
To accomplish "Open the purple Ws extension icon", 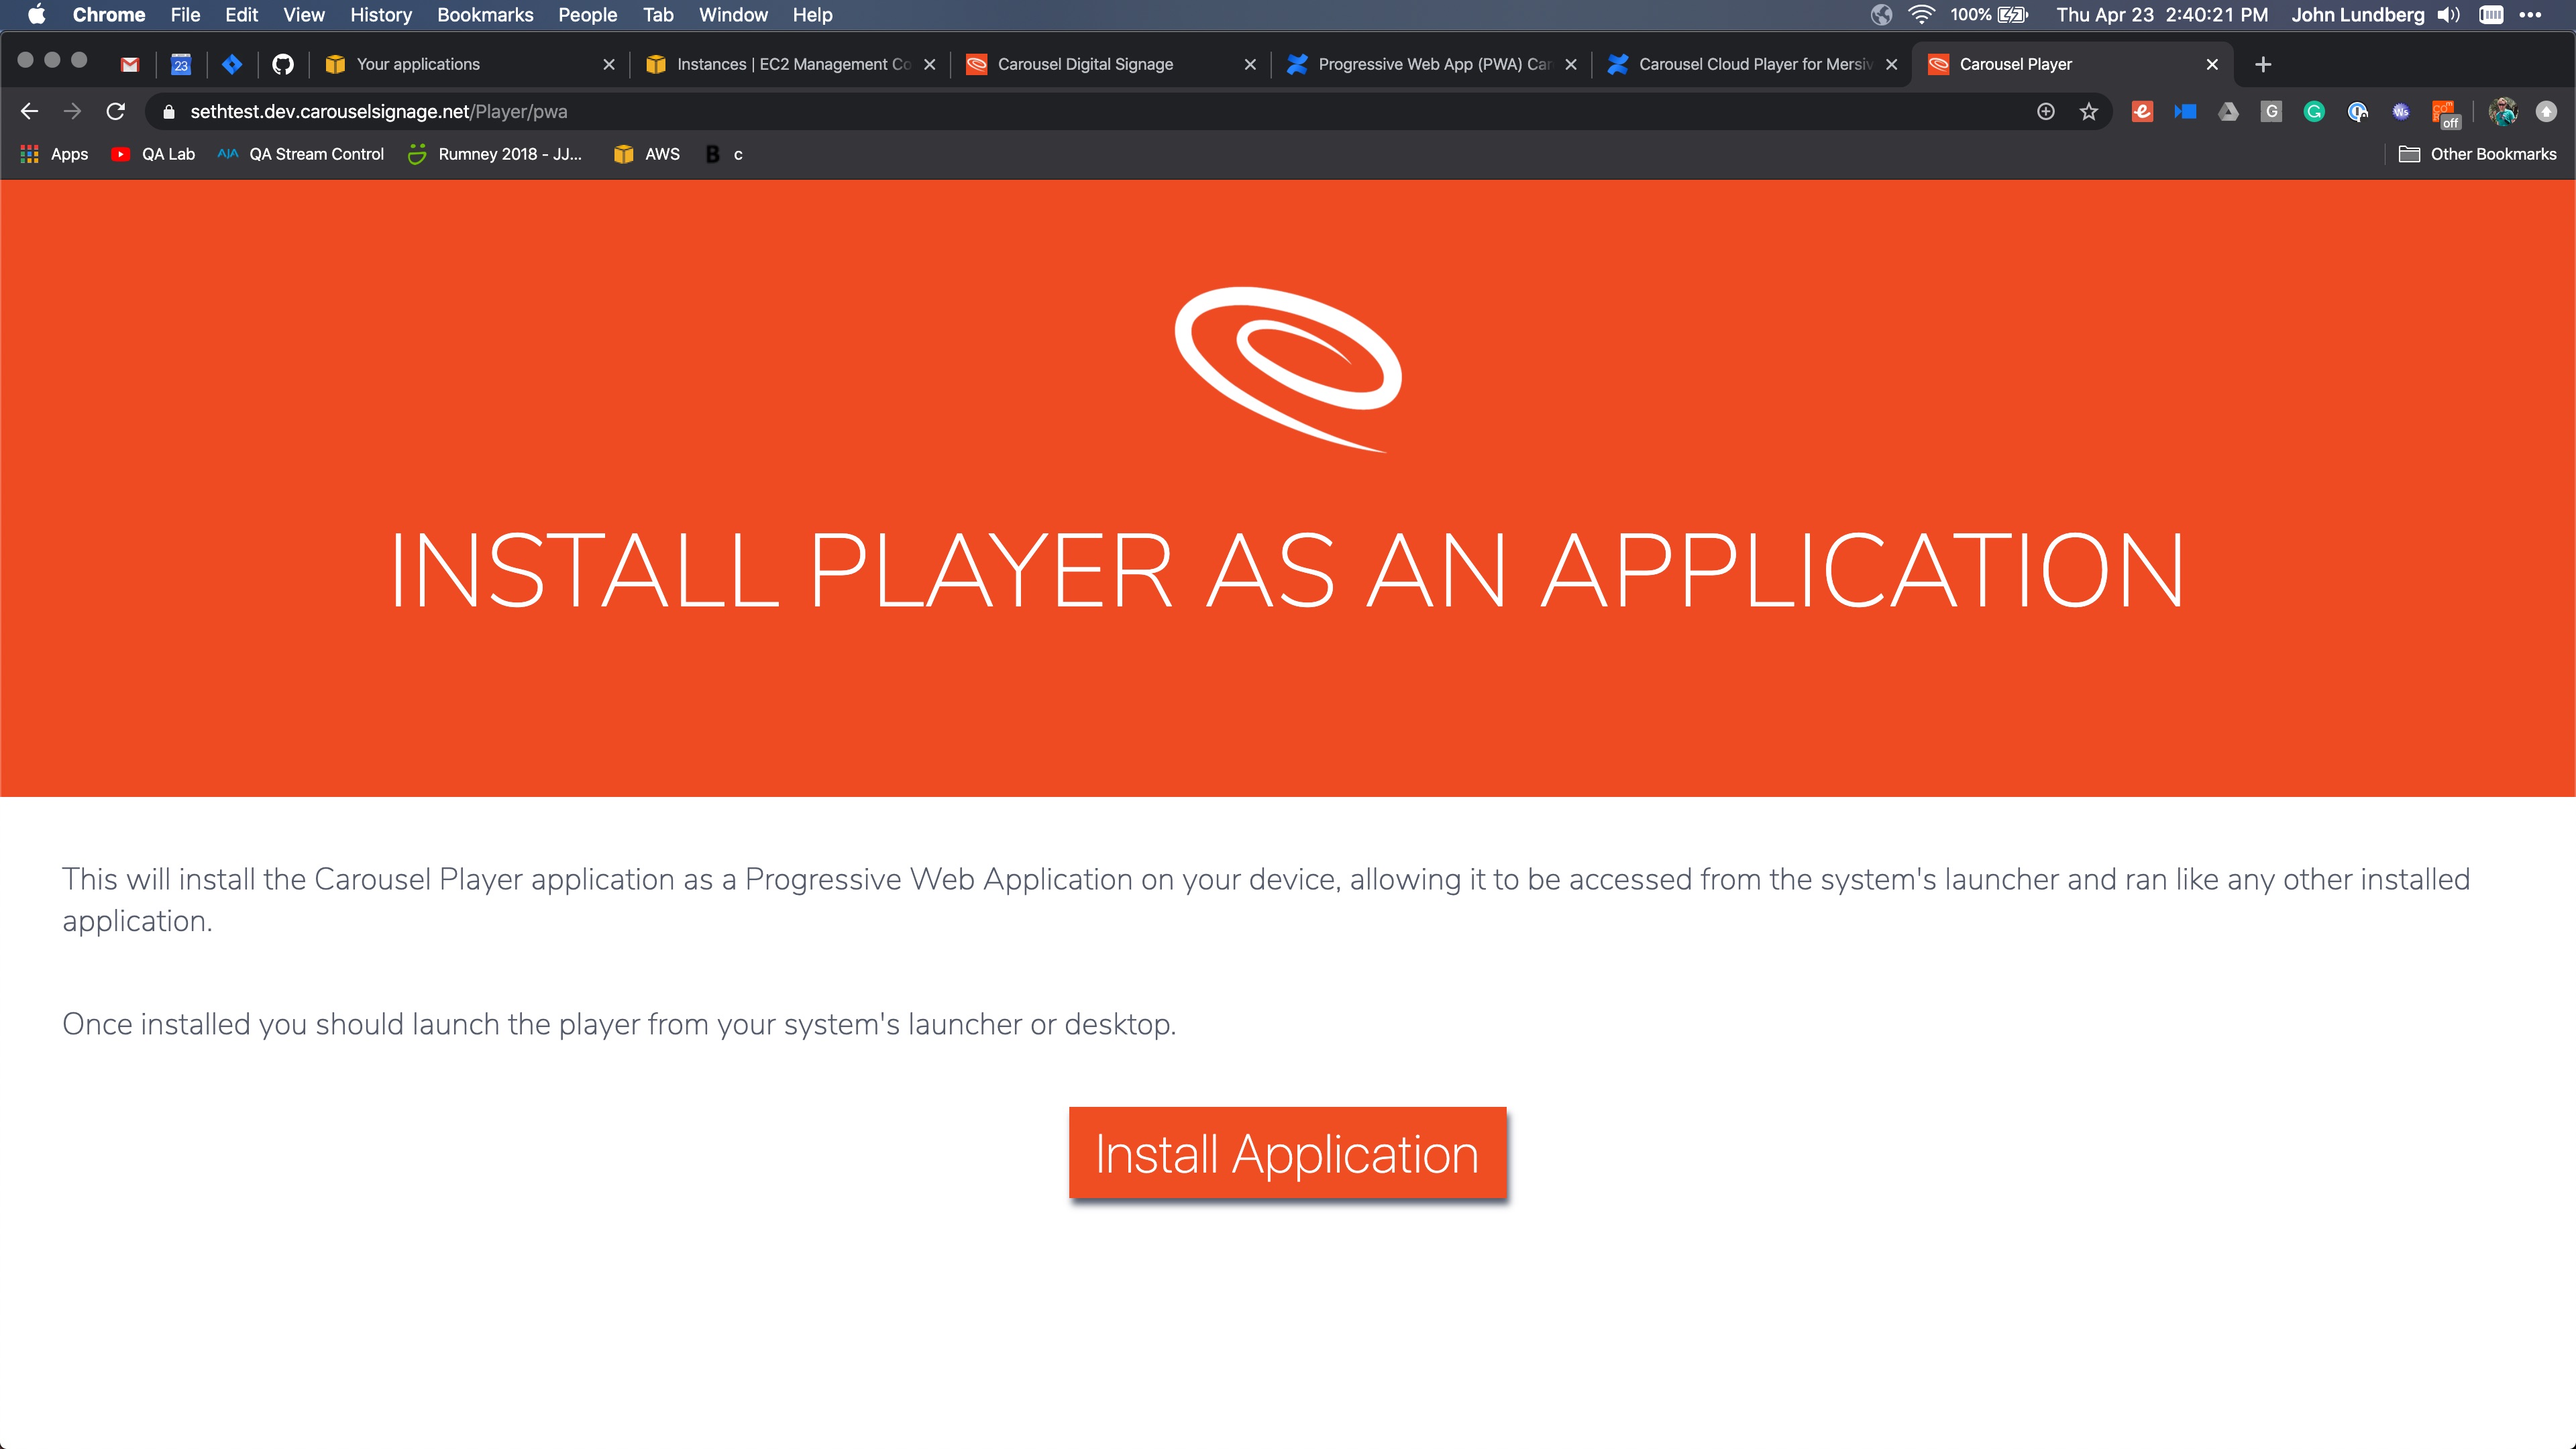I will [x=2400, y=111].
